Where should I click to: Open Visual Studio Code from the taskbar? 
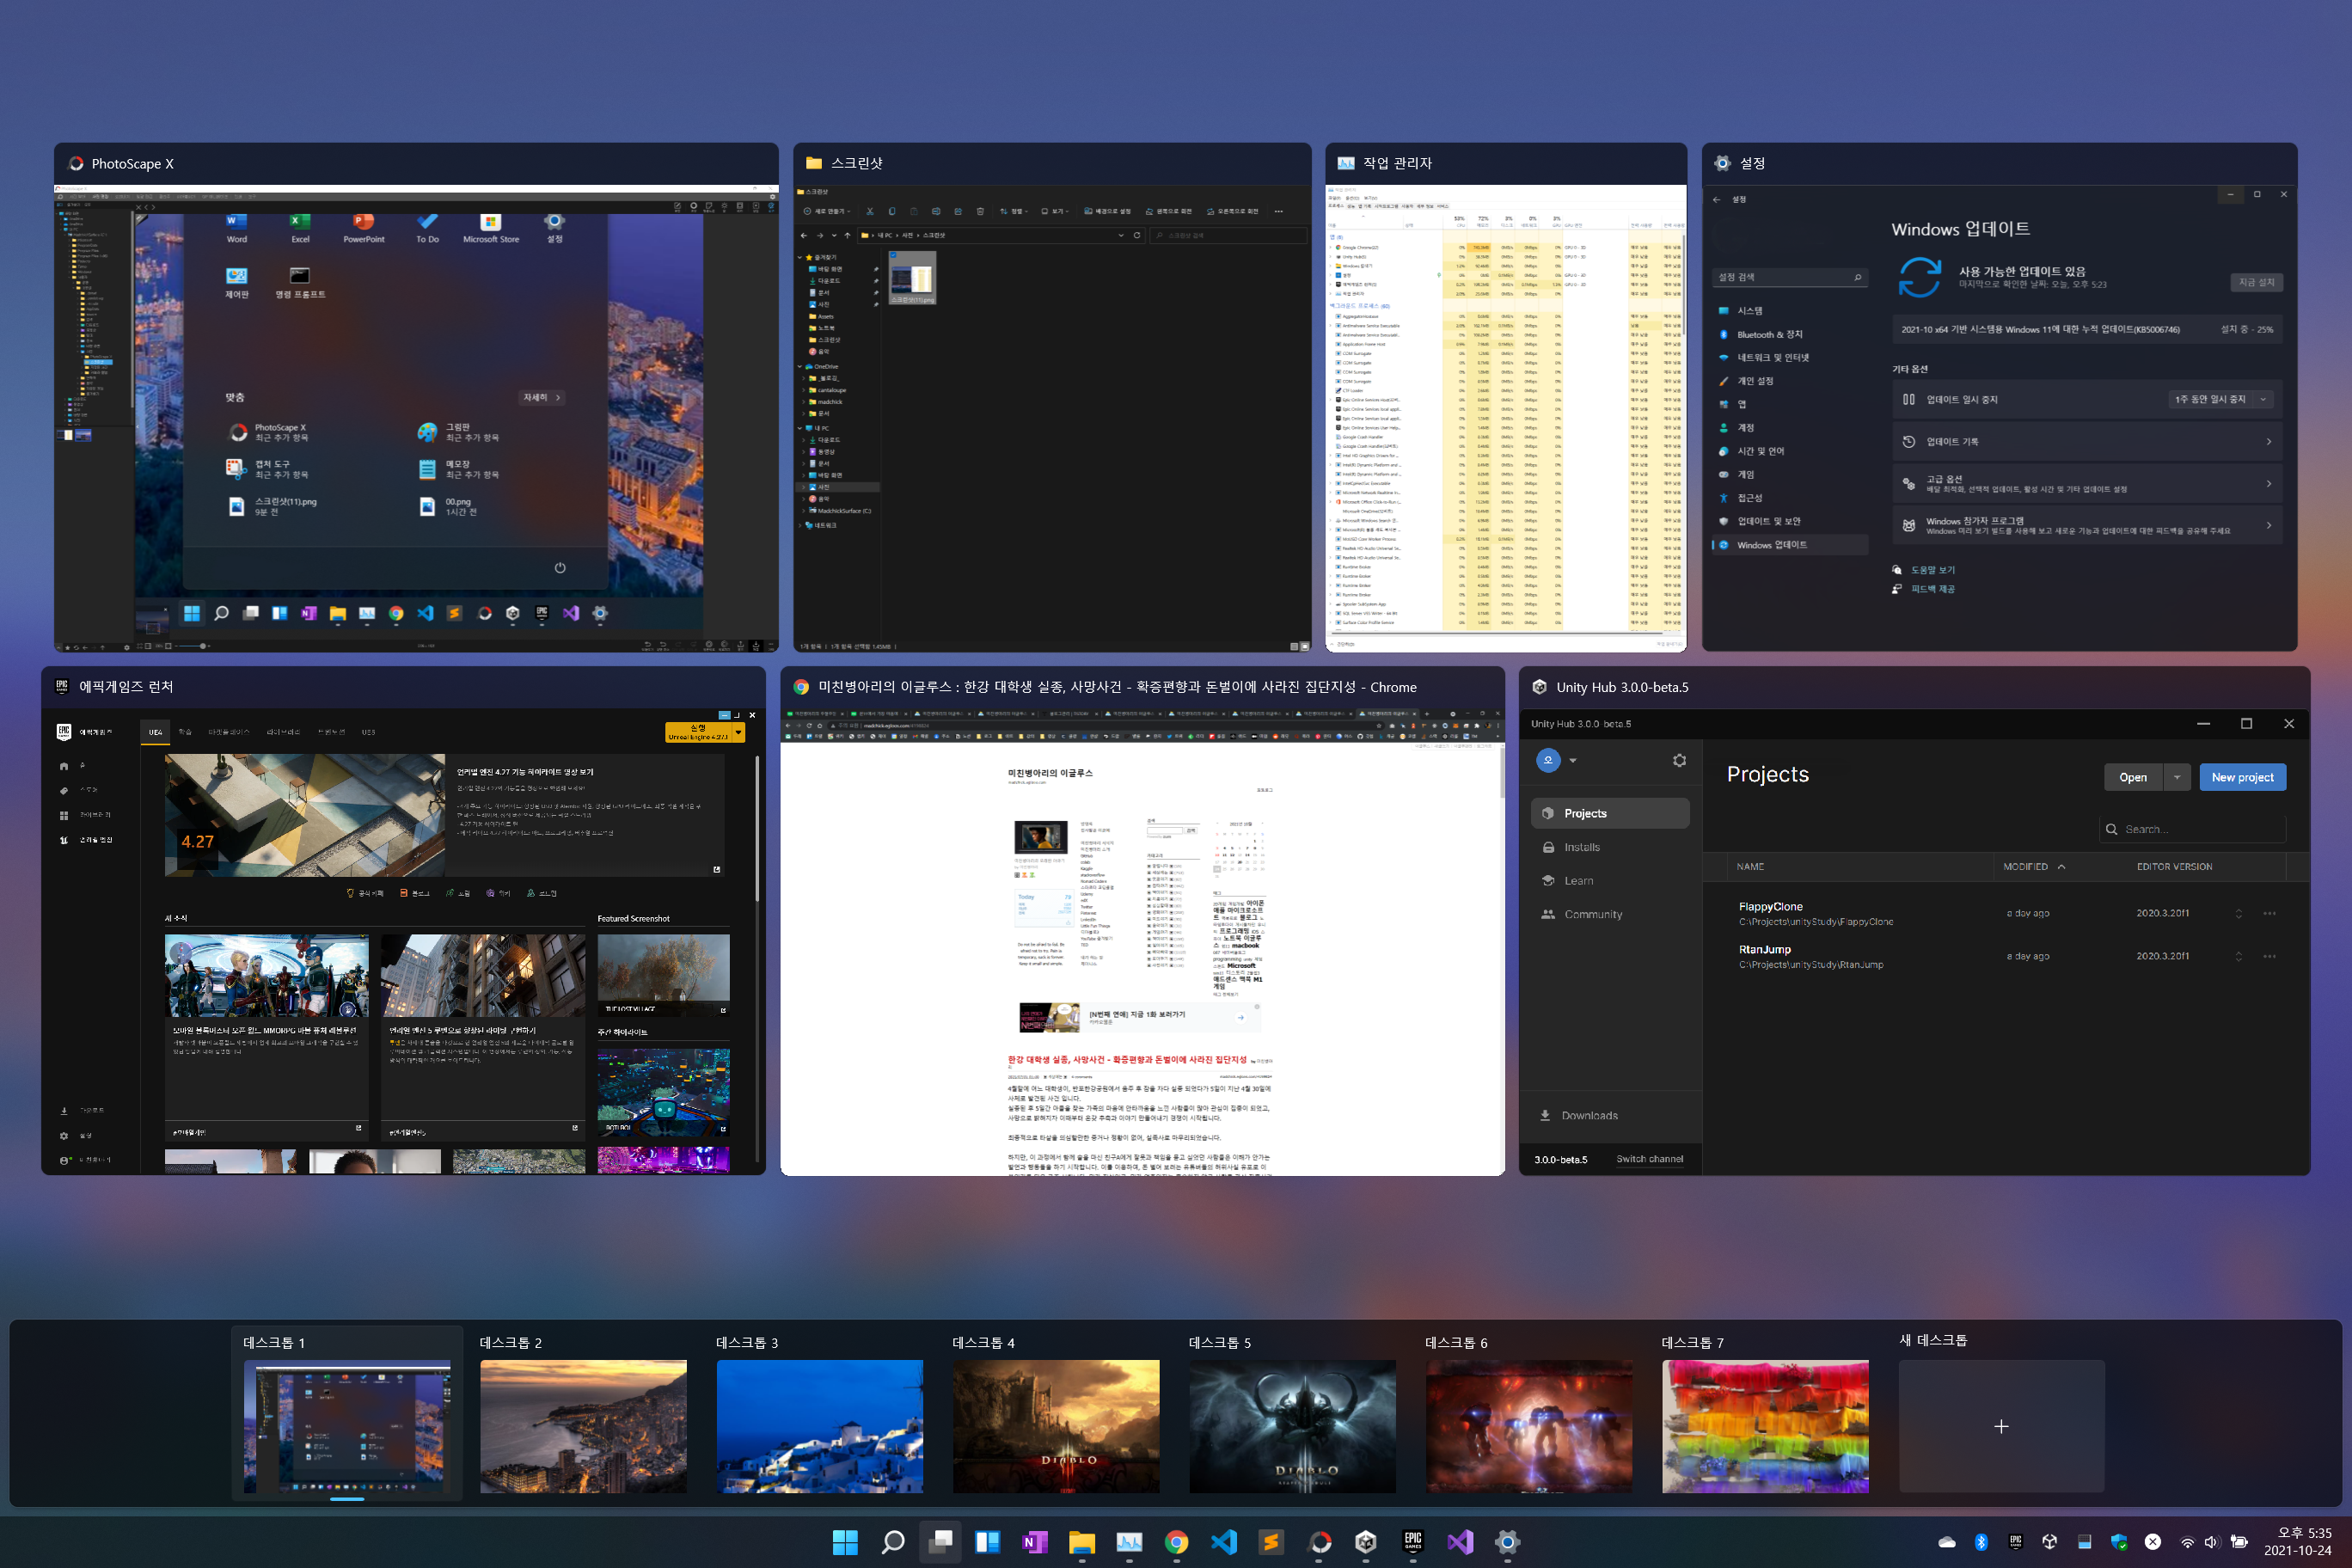(x=1224, y=1542)
